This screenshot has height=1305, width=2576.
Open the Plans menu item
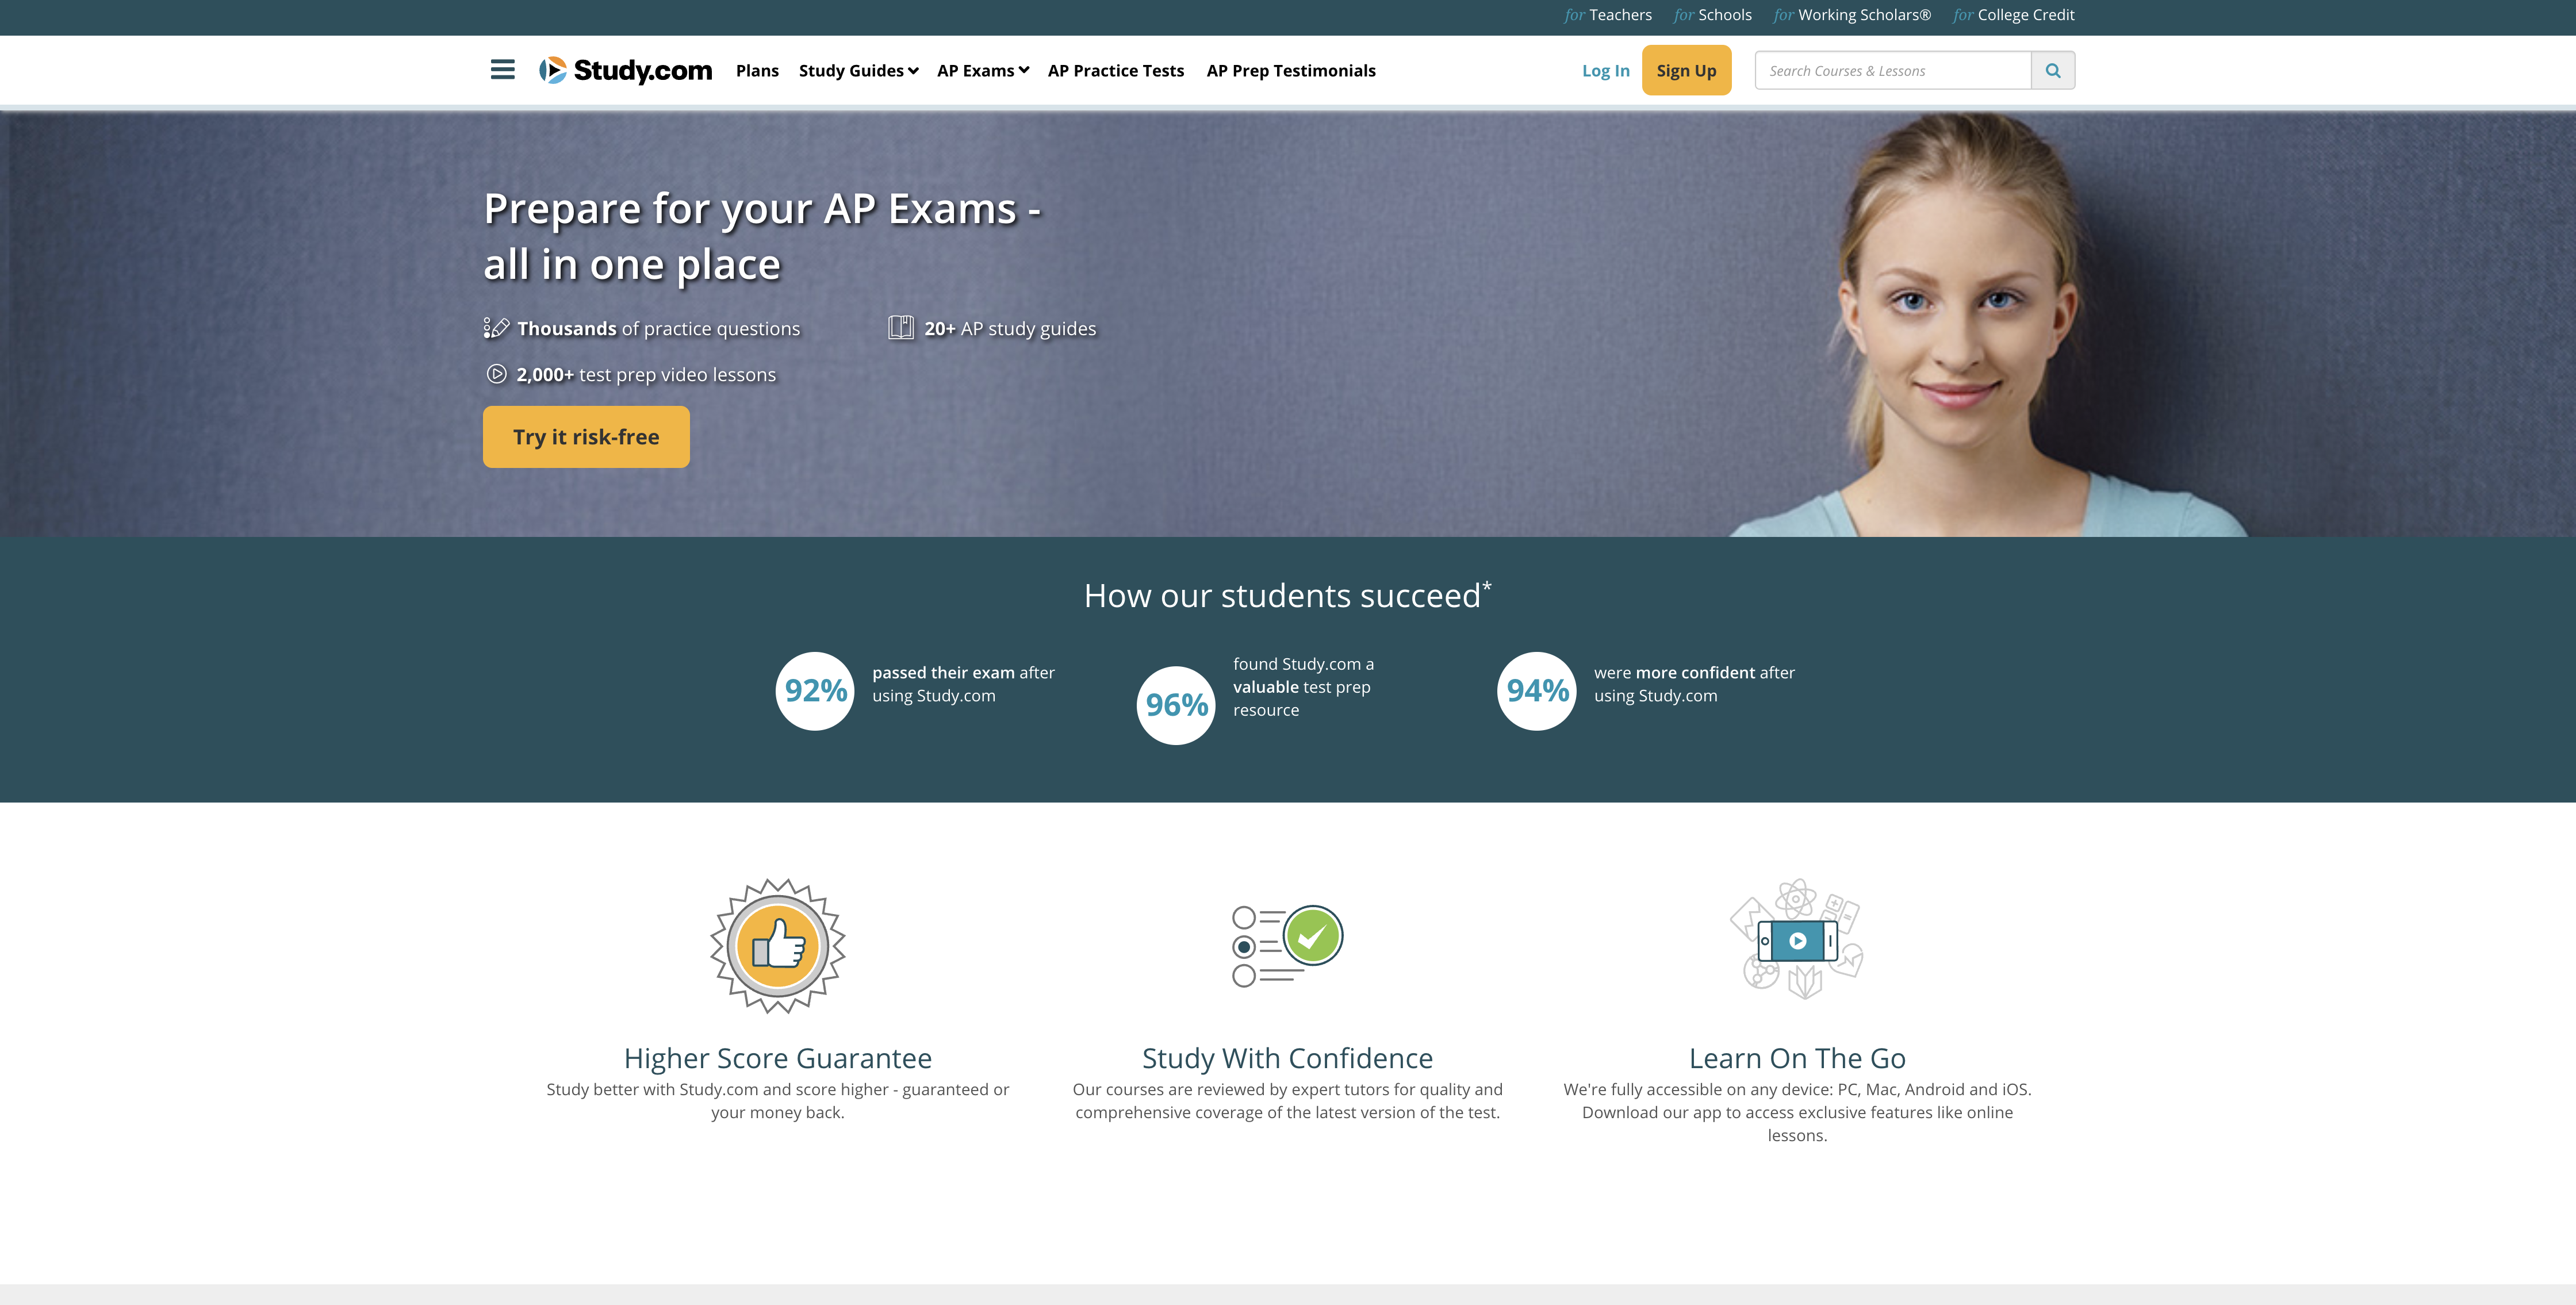tap(757, 71)
